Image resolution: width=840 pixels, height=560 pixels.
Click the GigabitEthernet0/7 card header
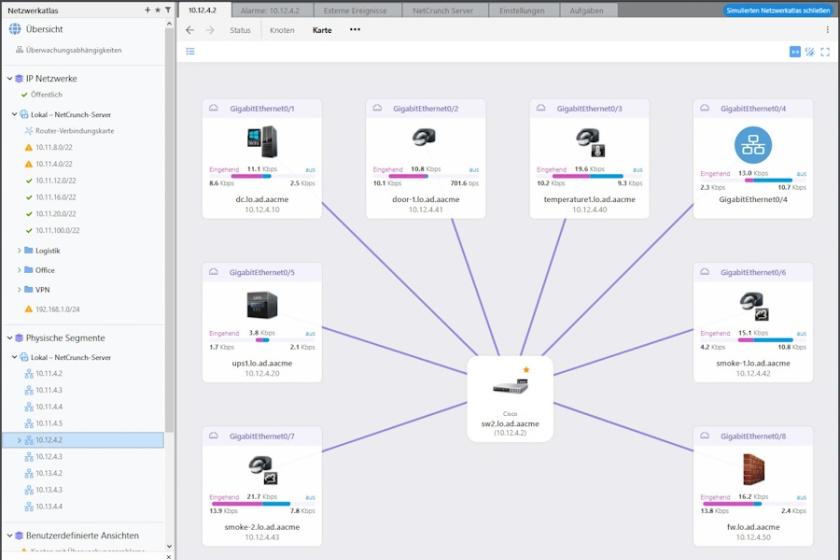(x=262, y=436)
